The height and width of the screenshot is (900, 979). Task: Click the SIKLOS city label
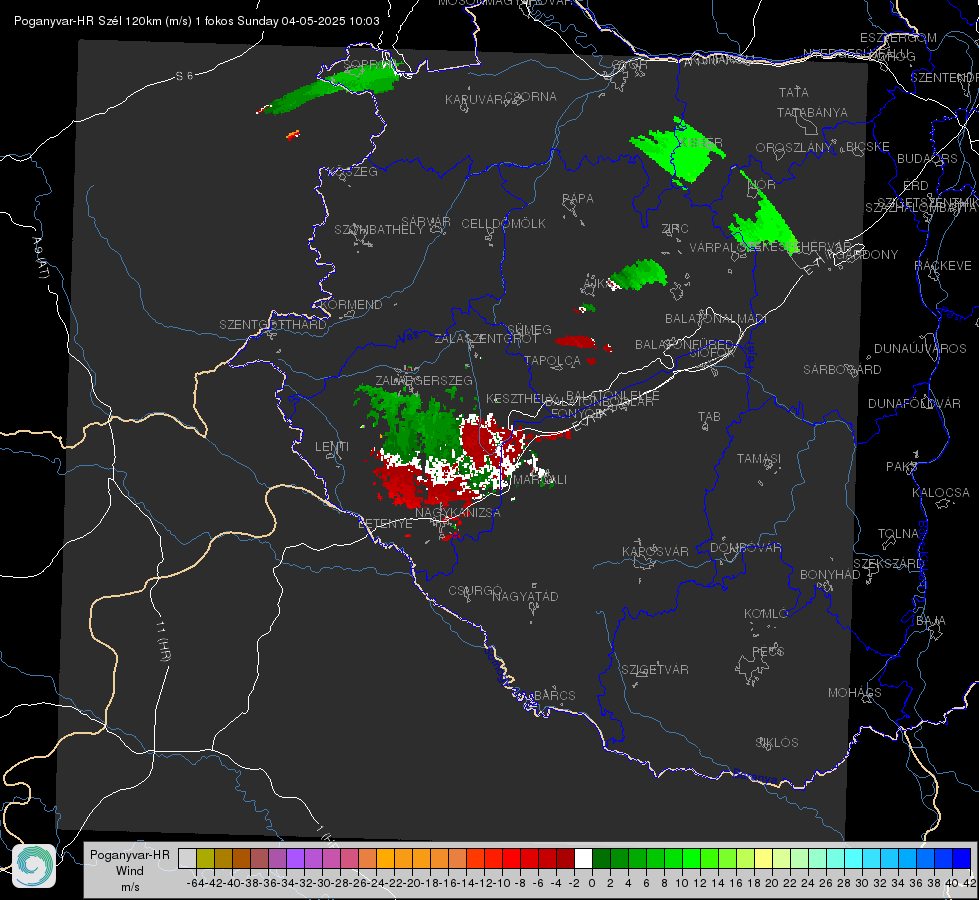click(x=777, y=743)
